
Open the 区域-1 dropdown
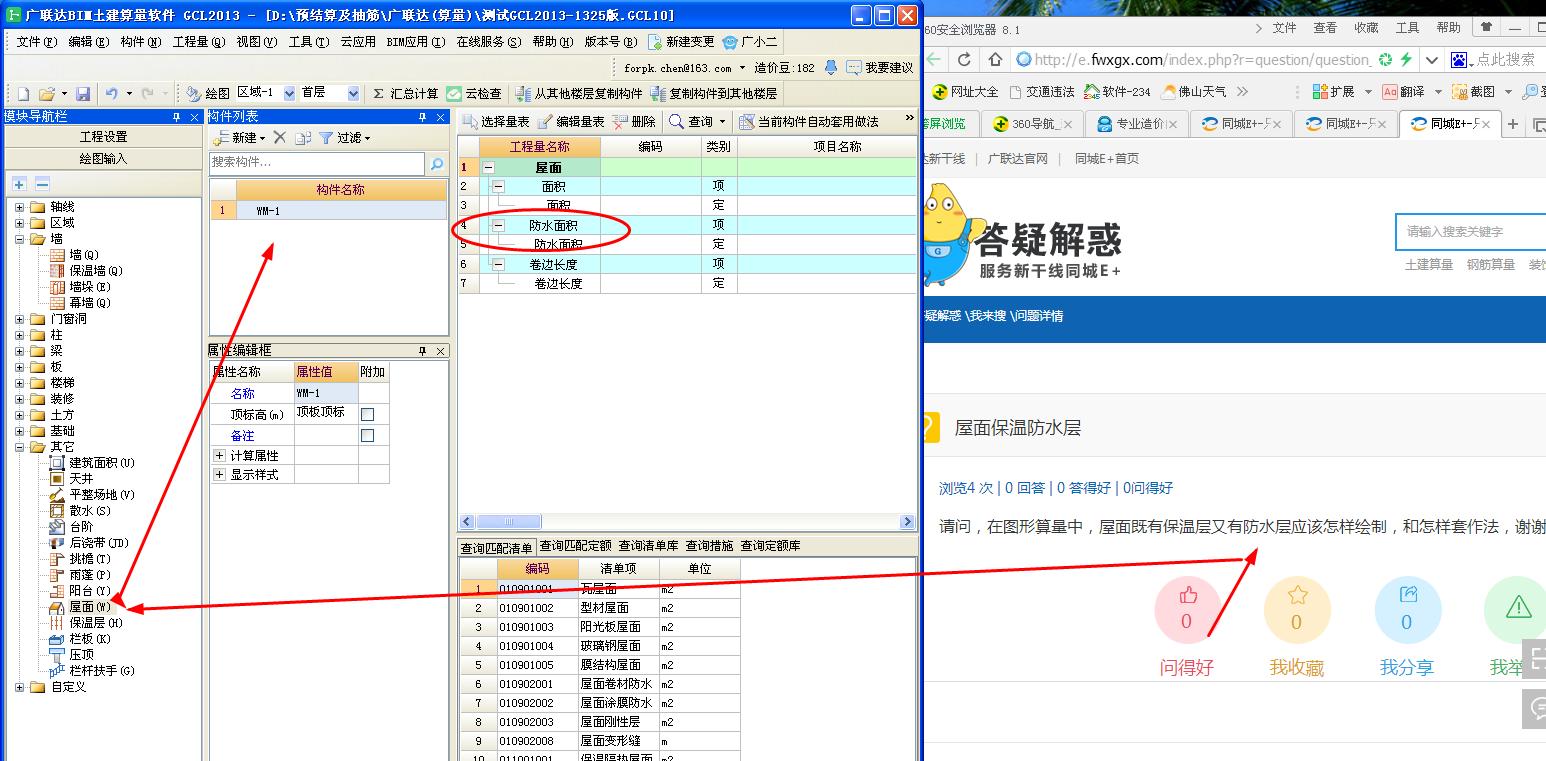pos(290,93)
